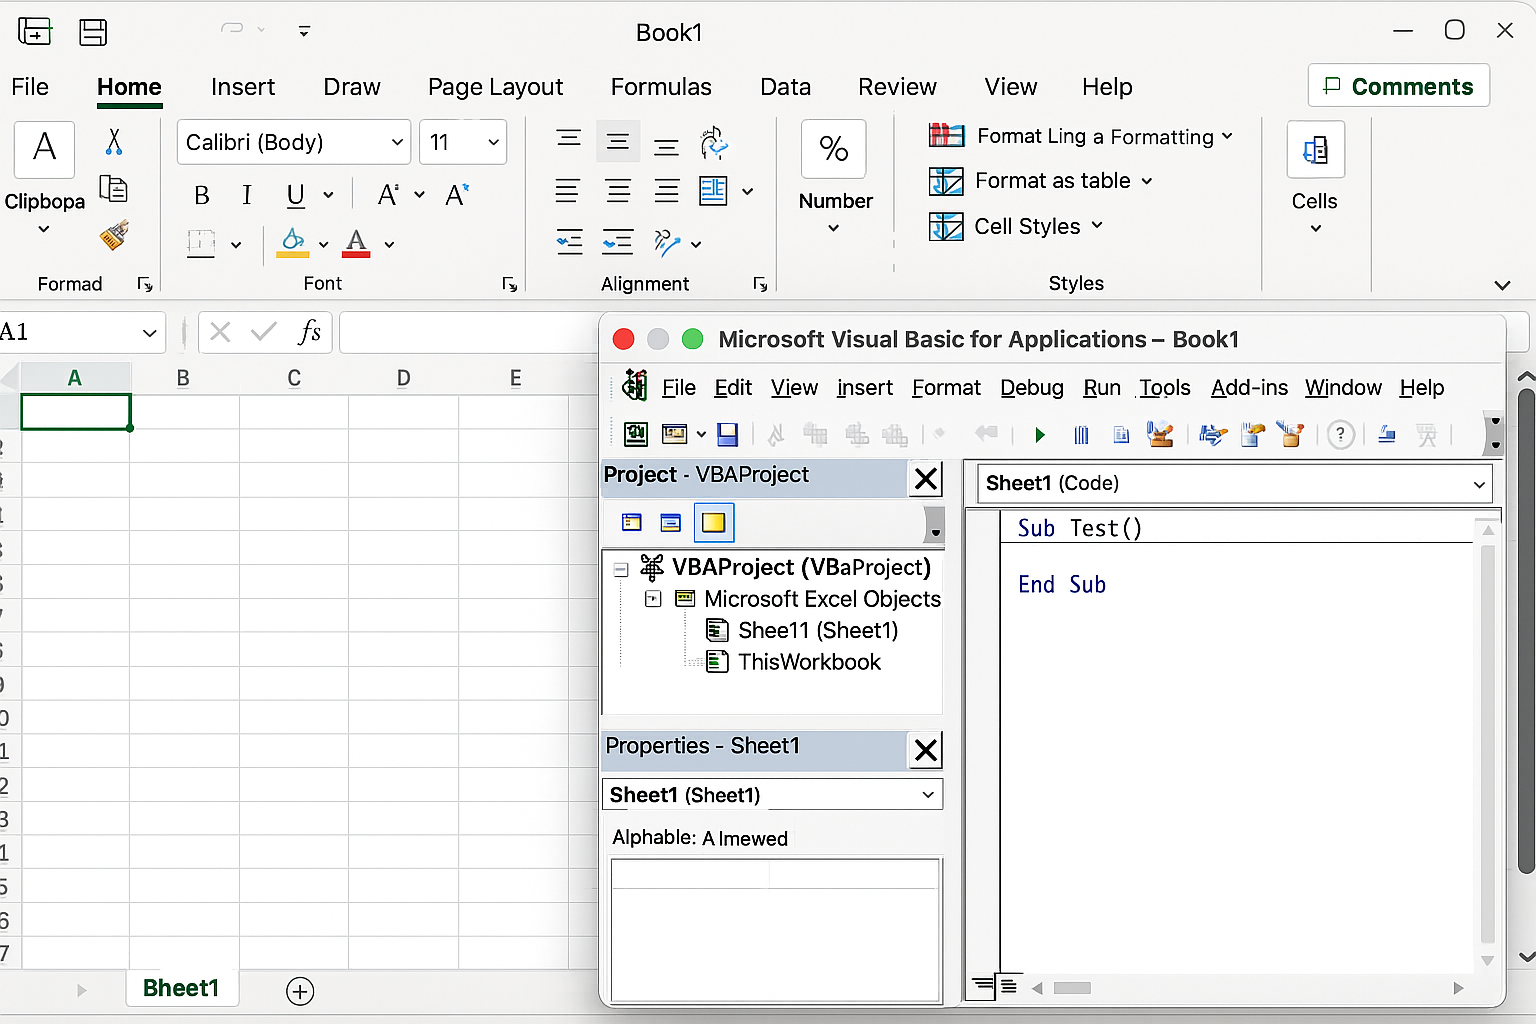The width and height of the screenshot is (1536, 1024).
Task: Align text left in Alignment group
Action: pos(567,190)
